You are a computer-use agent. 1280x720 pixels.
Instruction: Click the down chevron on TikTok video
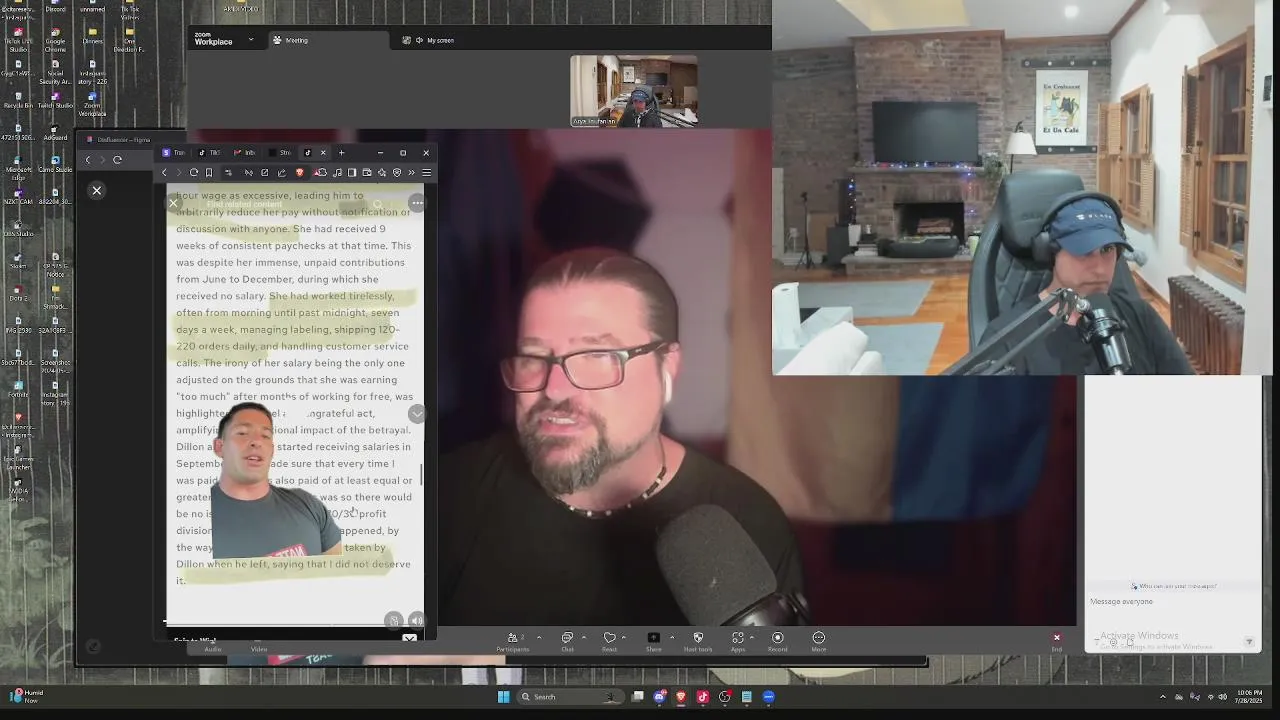tap(417, 414)
